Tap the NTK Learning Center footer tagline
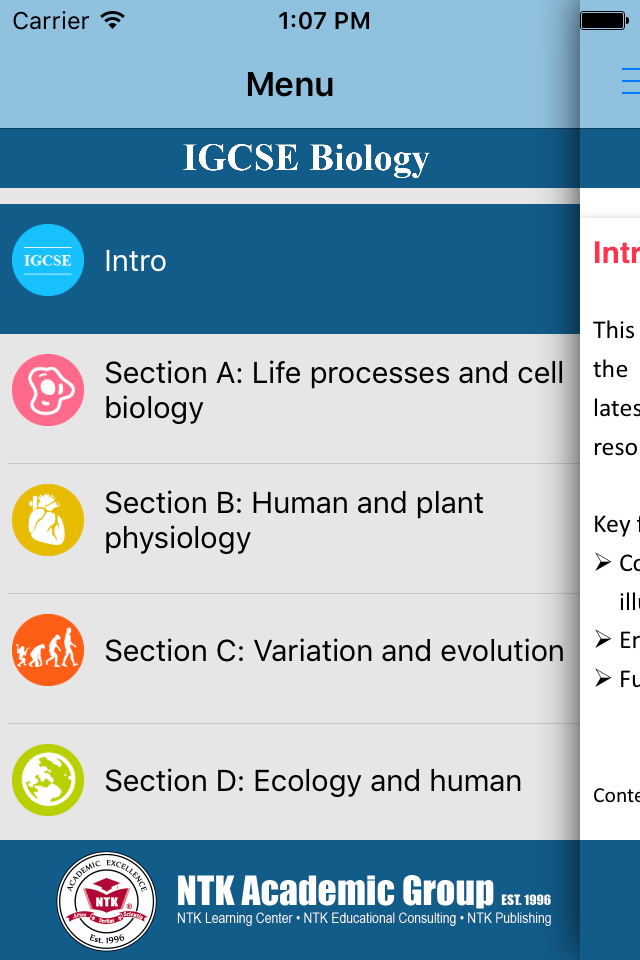Image resolution: width=640 pixels, height=960 pixels. (364, 918)
